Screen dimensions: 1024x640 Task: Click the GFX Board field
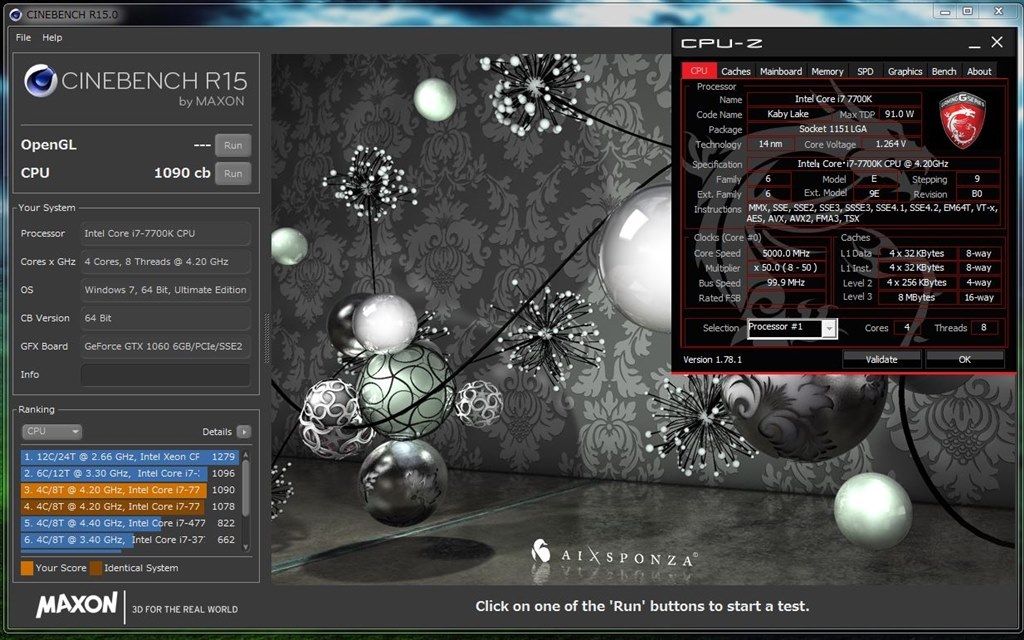(x=166, y=346)
